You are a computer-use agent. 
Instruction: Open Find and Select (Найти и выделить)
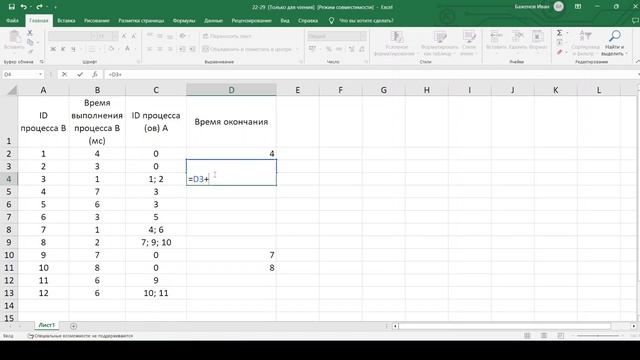pos(613,43)
